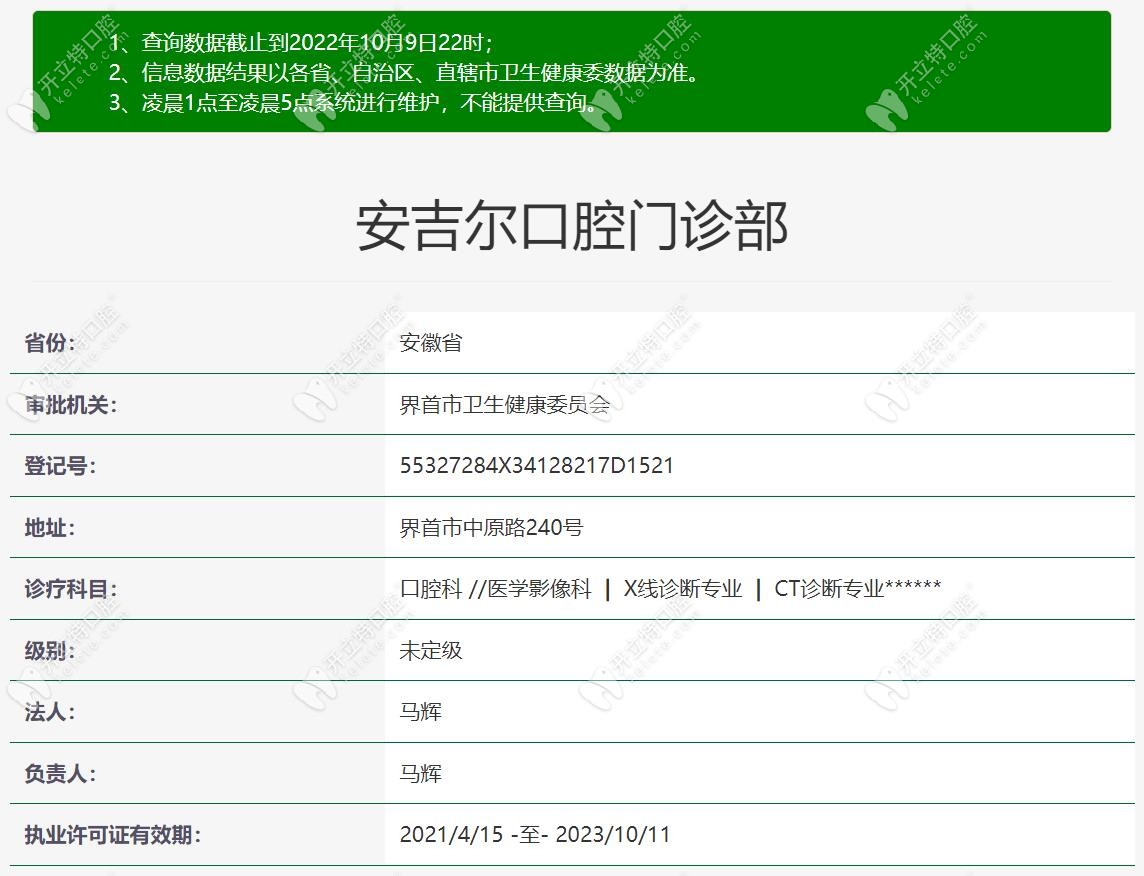Screen dimensions: 1144x876
Task: Select the 级别 label
Action: 50,651
